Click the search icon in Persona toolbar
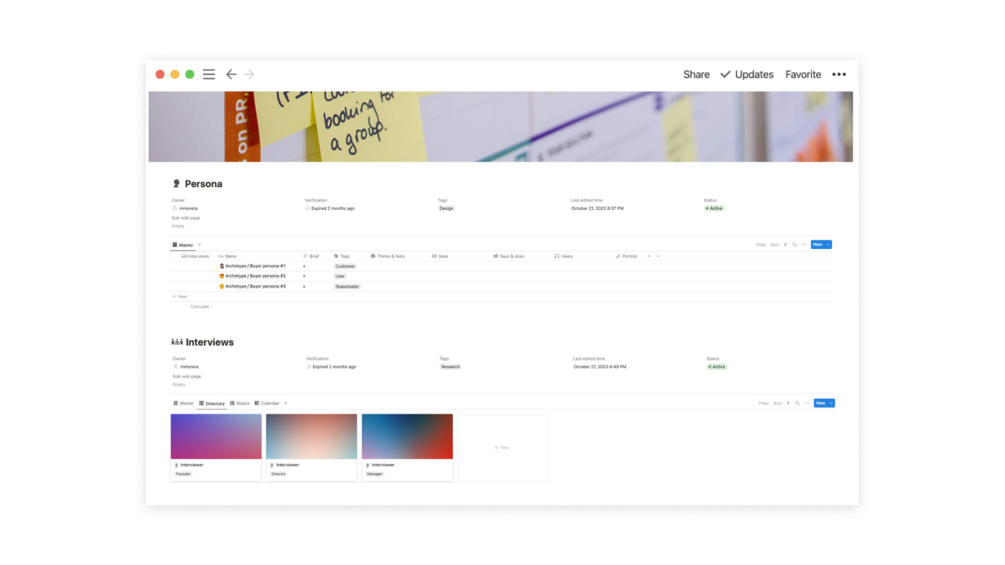Viewport: 1005px width, 565px height. 795,245
